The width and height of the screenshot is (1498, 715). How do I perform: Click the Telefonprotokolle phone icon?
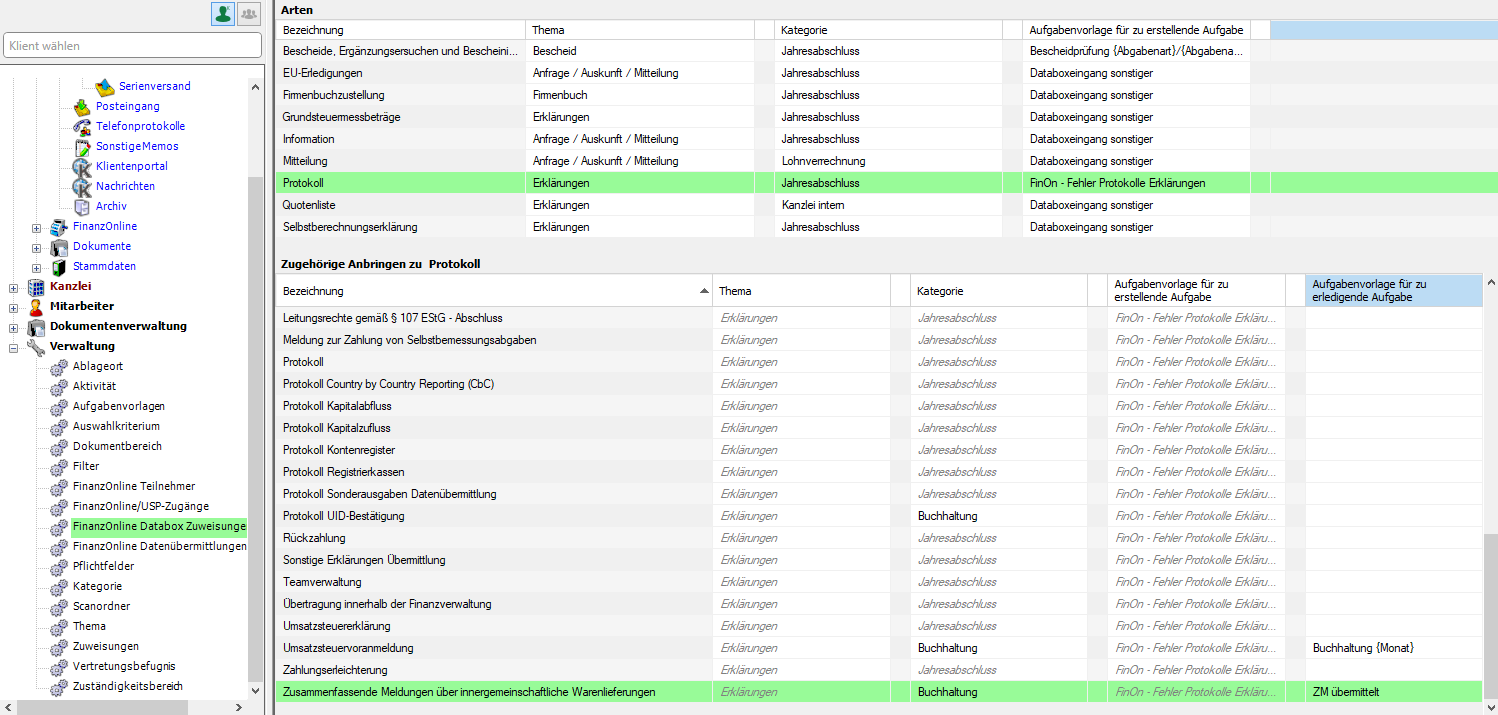pos(82,127)
